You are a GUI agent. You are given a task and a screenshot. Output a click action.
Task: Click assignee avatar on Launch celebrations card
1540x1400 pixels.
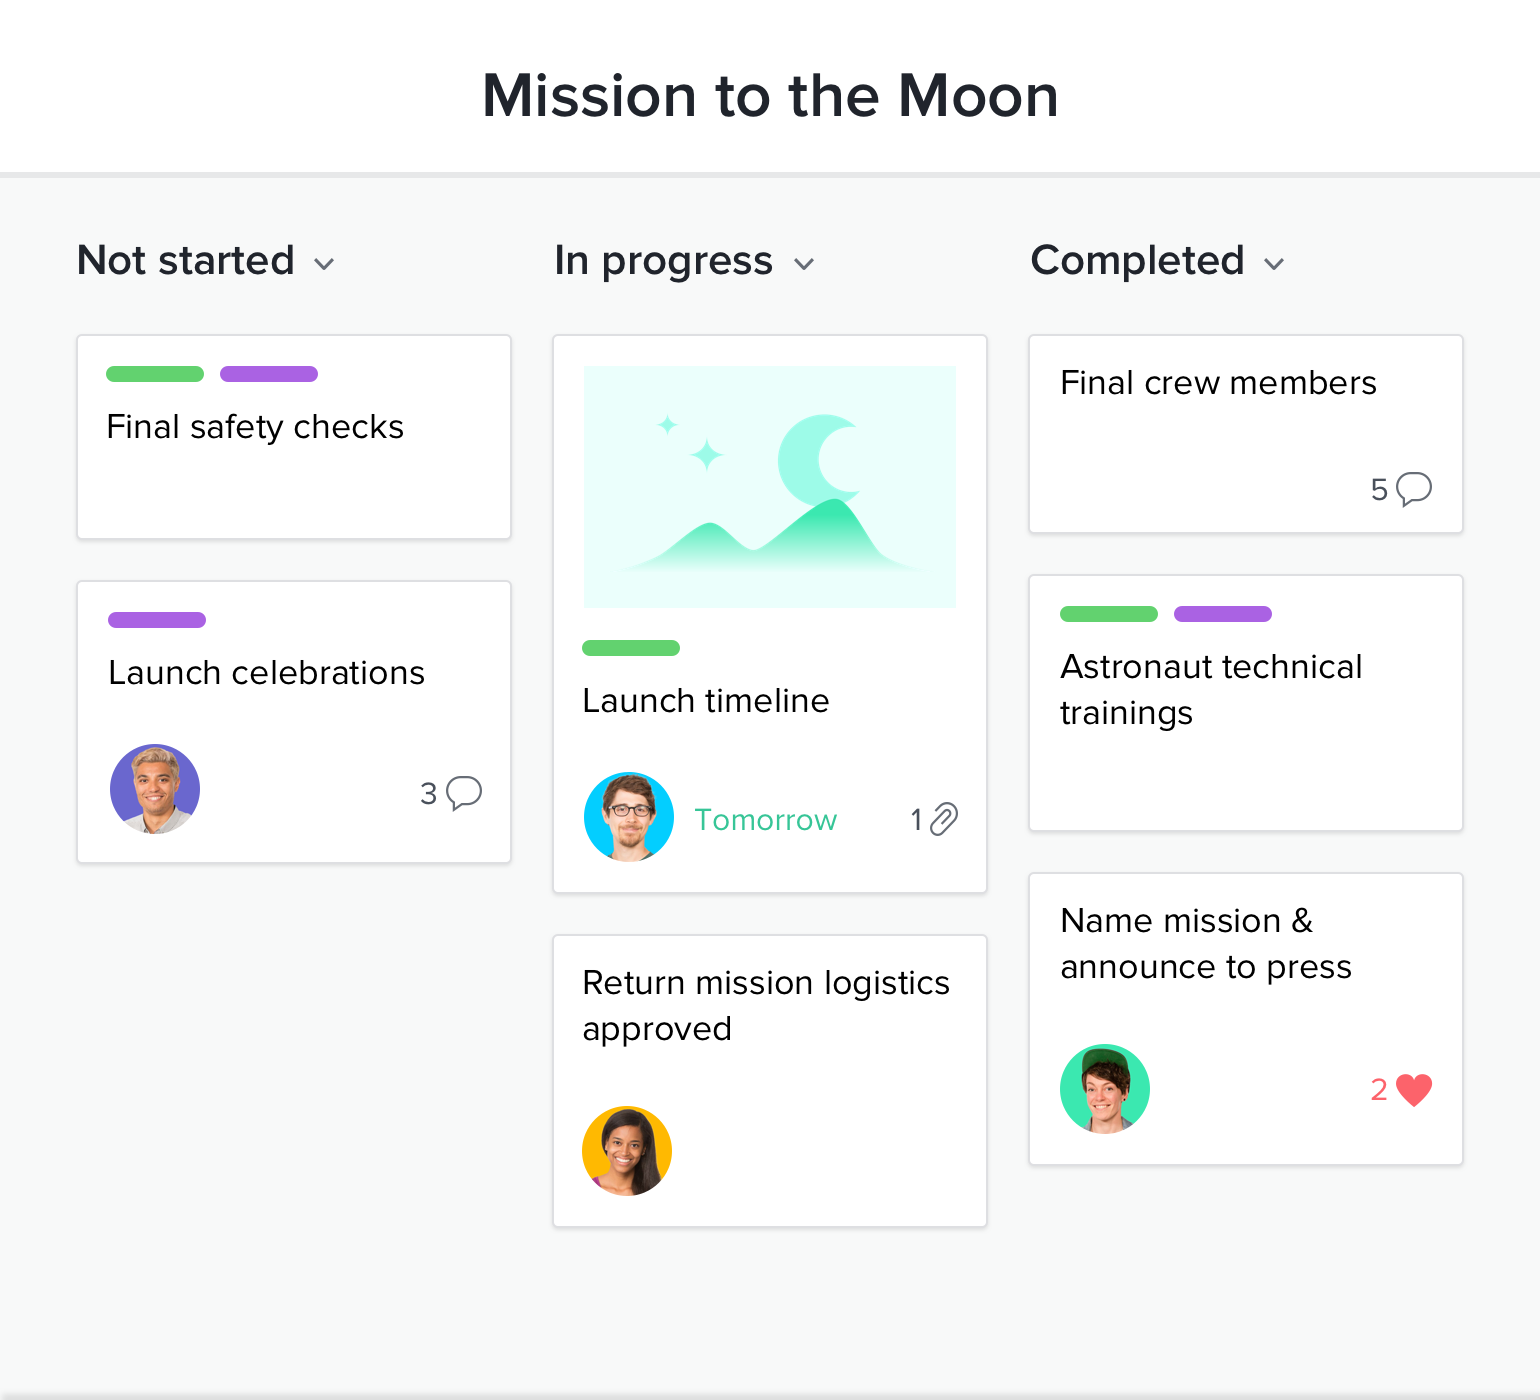[x=155, y=789]
